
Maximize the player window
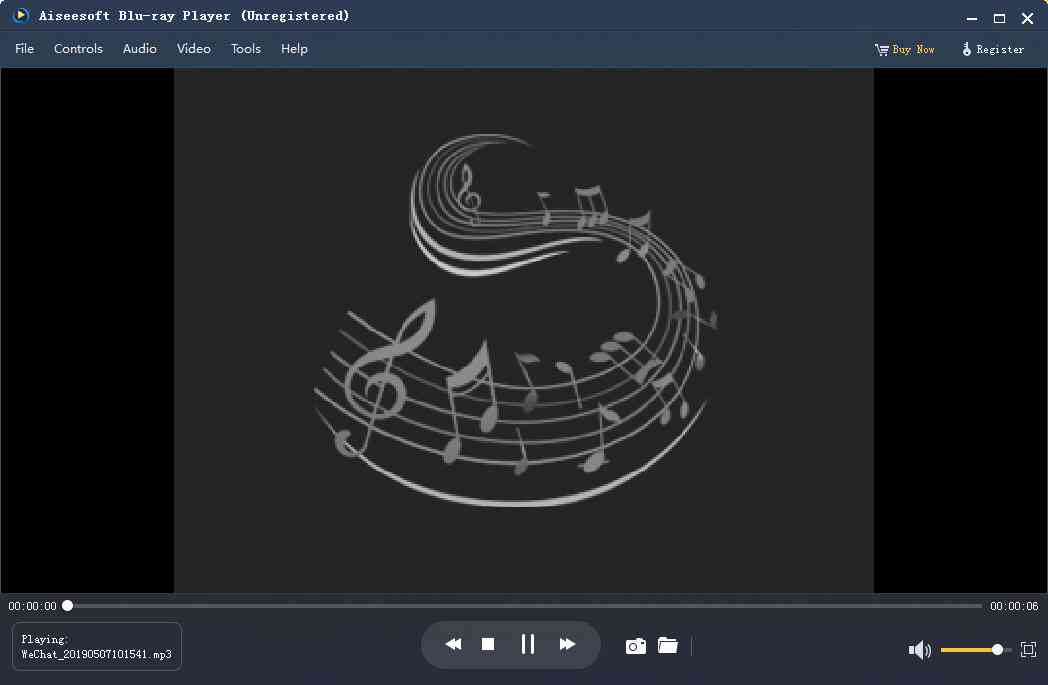(x=999, y=18)
